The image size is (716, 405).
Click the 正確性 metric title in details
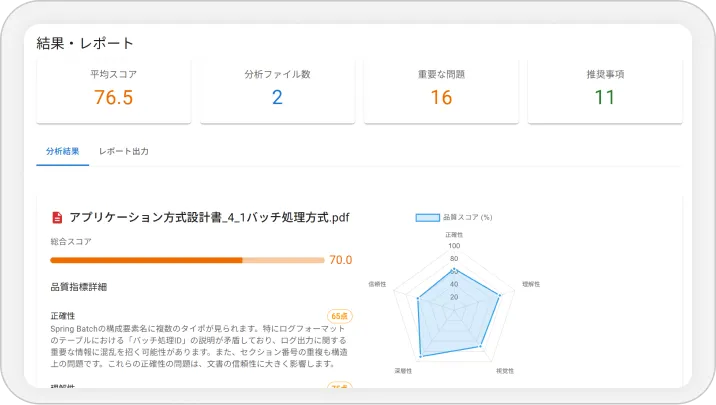[x=63, y=316]
